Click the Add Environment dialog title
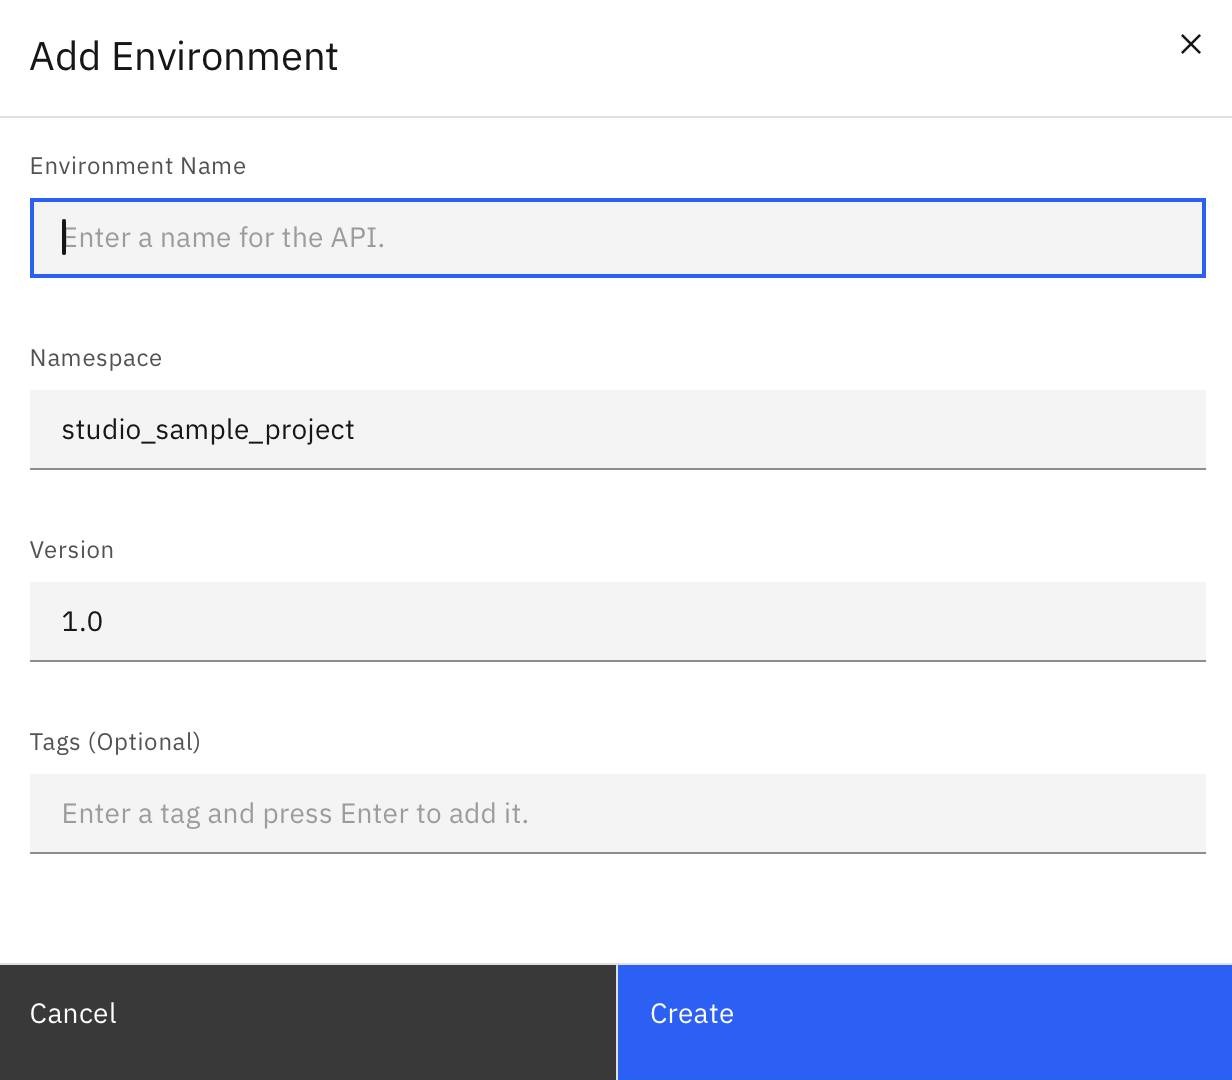The image size is (1232, 1080). [x=184, y=56]
